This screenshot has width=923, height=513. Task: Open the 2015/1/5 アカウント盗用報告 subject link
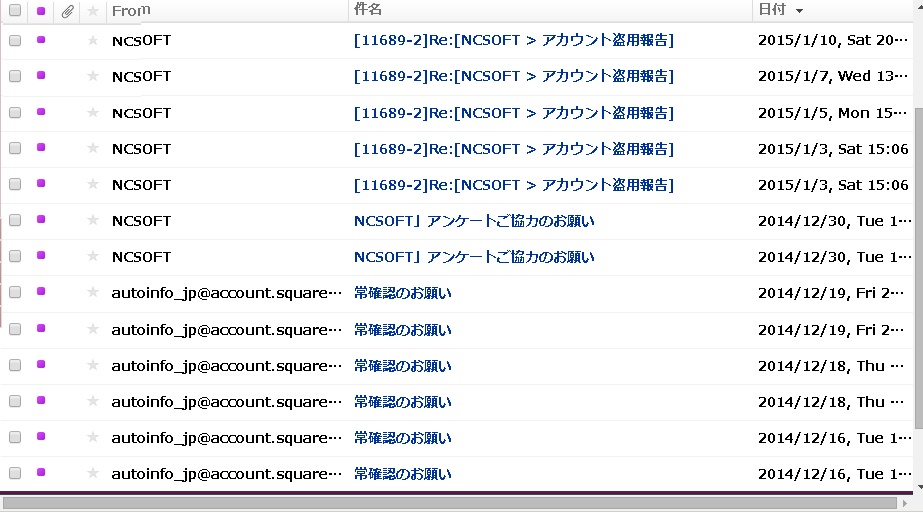[513, 113]
